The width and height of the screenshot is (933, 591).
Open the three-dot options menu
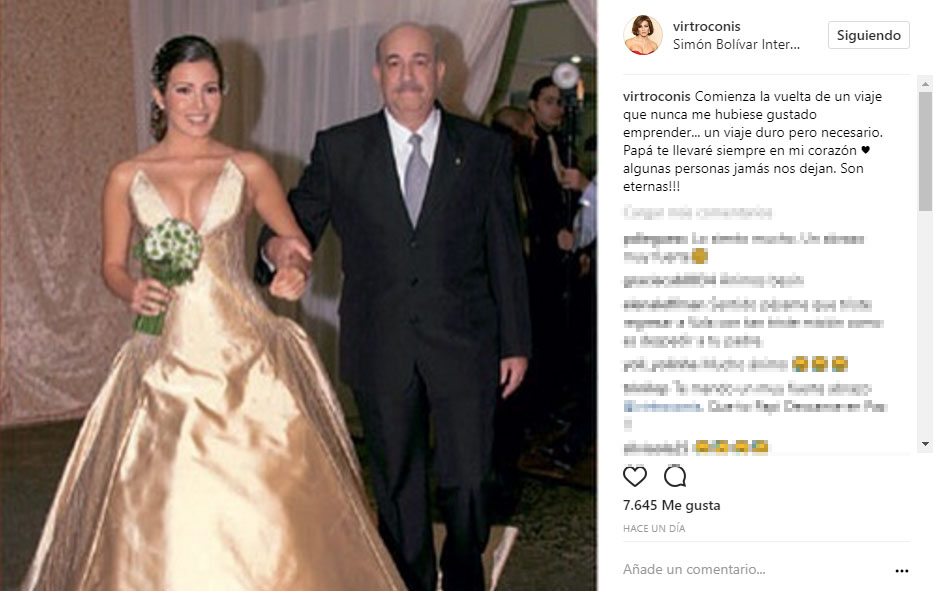click(x=901, y=571)
